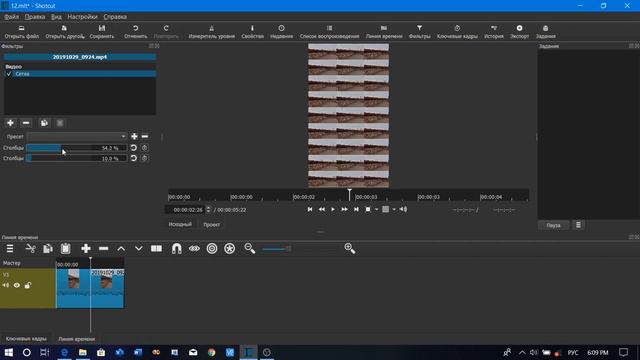Open the timeline hamburger menu
Viewport: 640px width, 360px height.
tap(10, 249)
